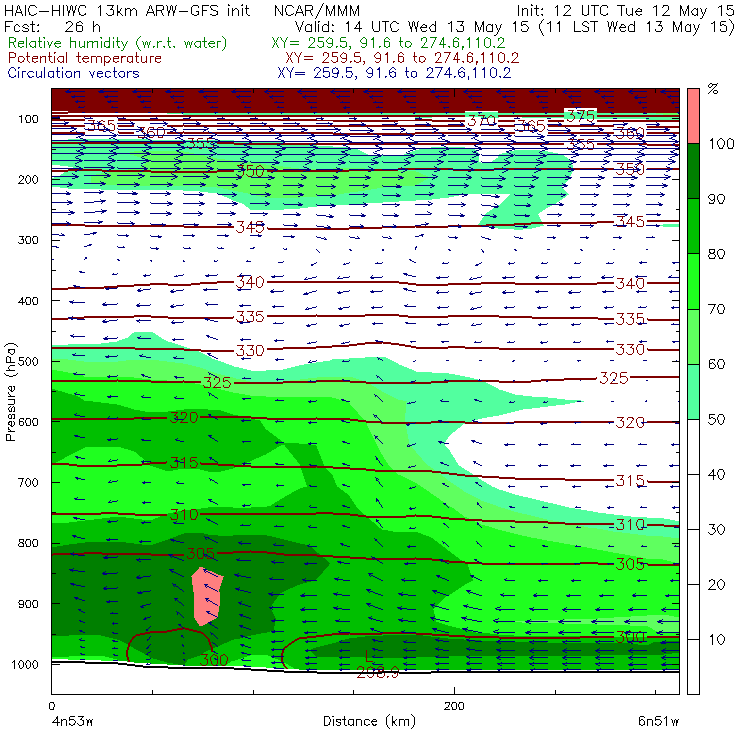
Task: Click the green 'Relative humidity (w.r.t. water)' legend
Action: click(x=118, y=43)
